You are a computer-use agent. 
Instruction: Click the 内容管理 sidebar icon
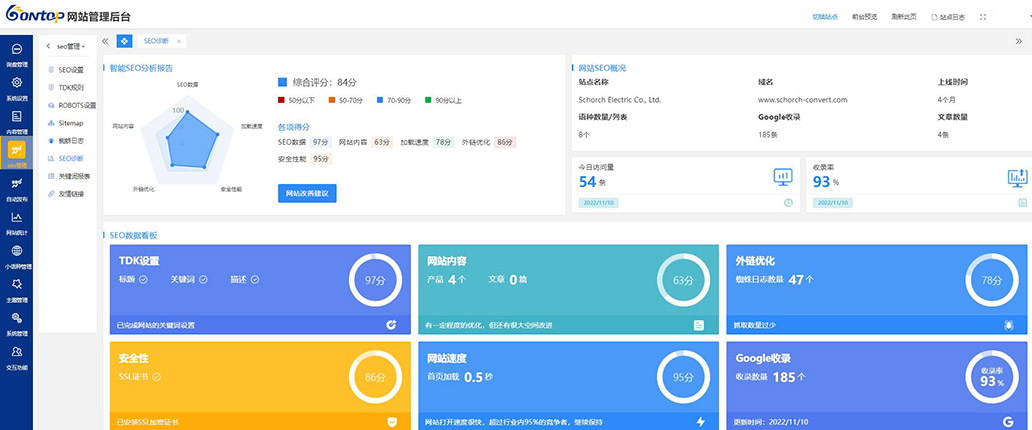pos(16,117)
